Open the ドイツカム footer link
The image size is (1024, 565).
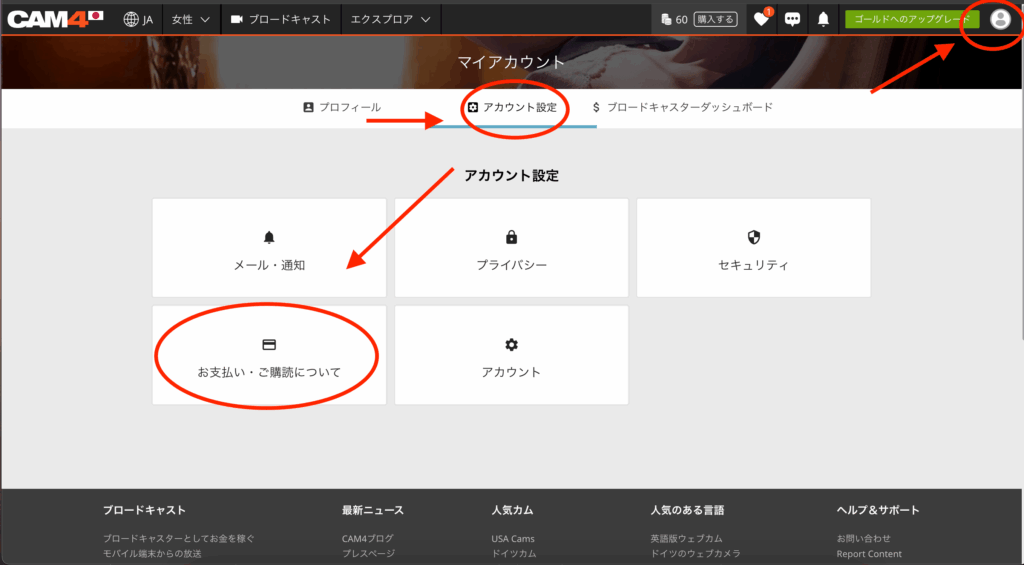(x=514, y=554)
